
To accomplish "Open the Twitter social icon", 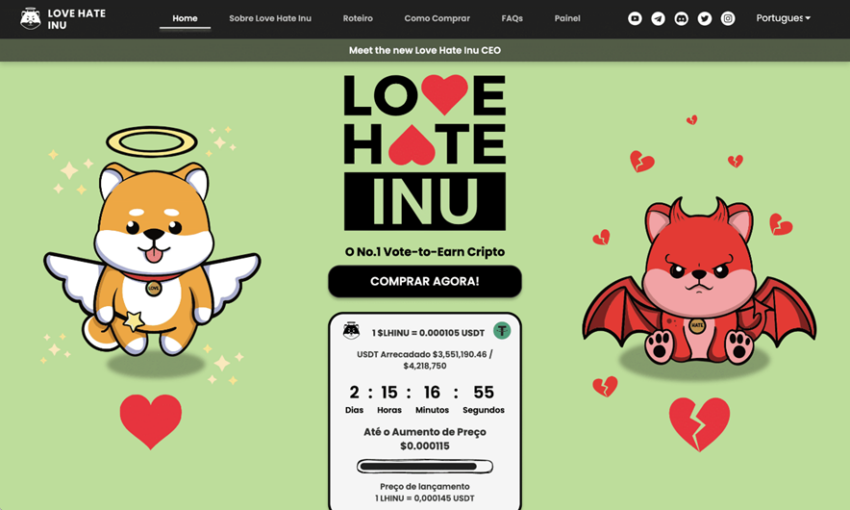I will tap(705, 18).
